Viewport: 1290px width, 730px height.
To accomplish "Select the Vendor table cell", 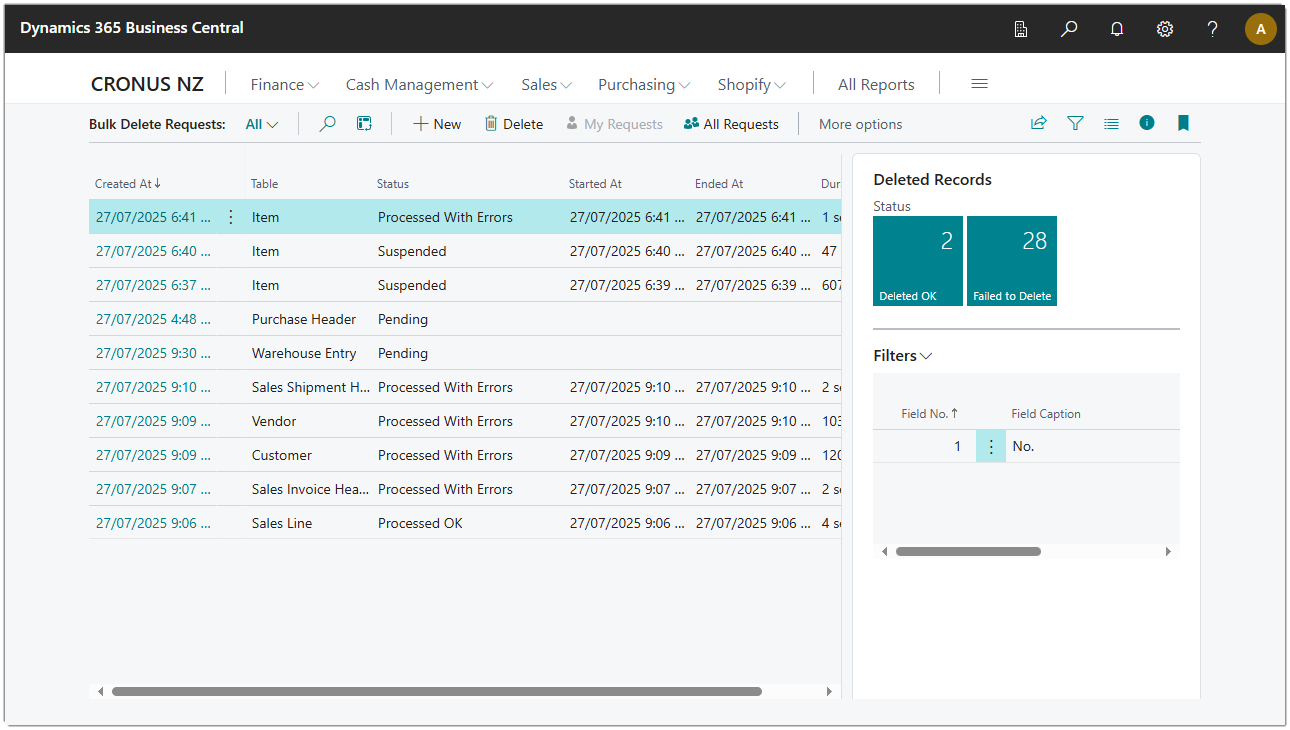I will (x=274, y=421).
